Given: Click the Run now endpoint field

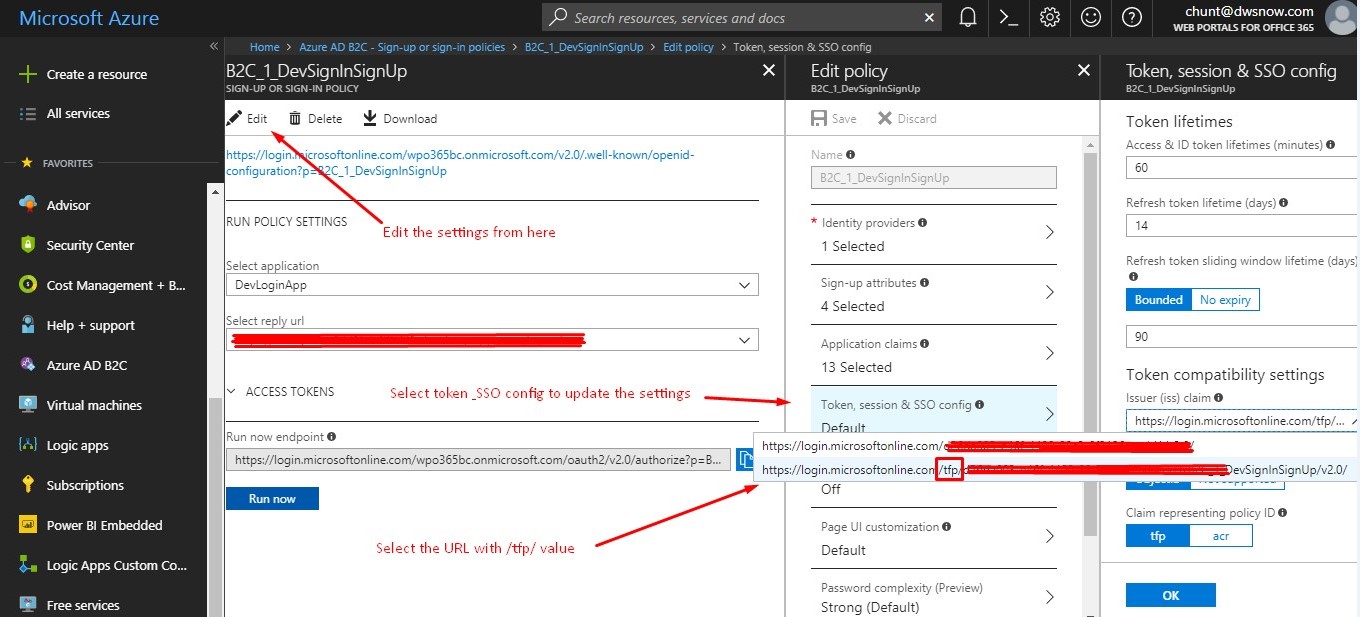Looking at the screenshot, I should 478,460.
